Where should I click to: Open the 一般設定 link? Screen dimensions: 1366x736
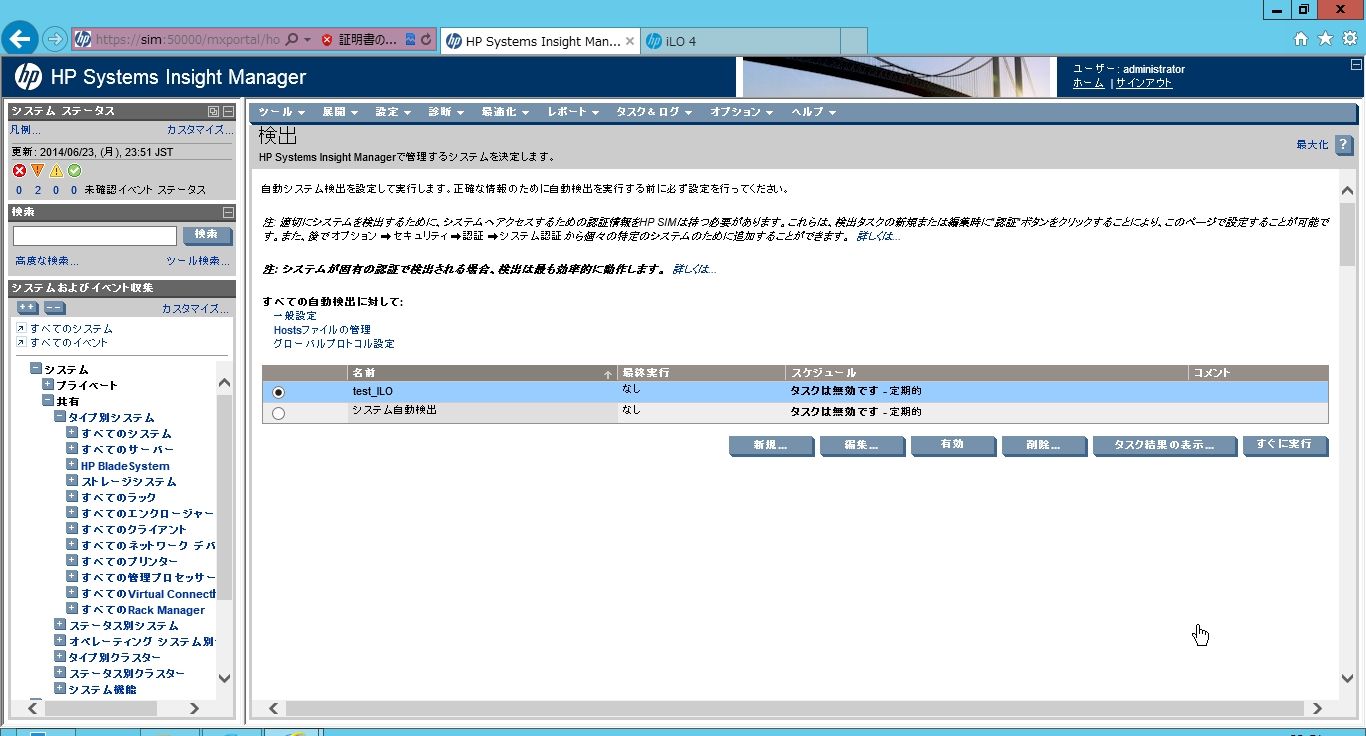[x=295, y=316]
